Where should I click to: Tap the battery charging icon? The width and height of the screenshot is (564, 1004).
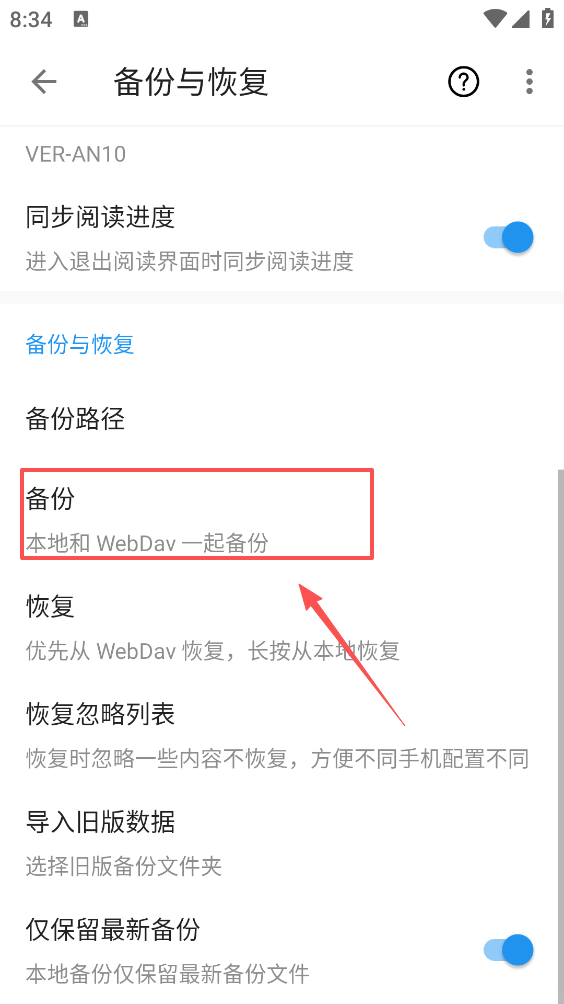[547, 18]
